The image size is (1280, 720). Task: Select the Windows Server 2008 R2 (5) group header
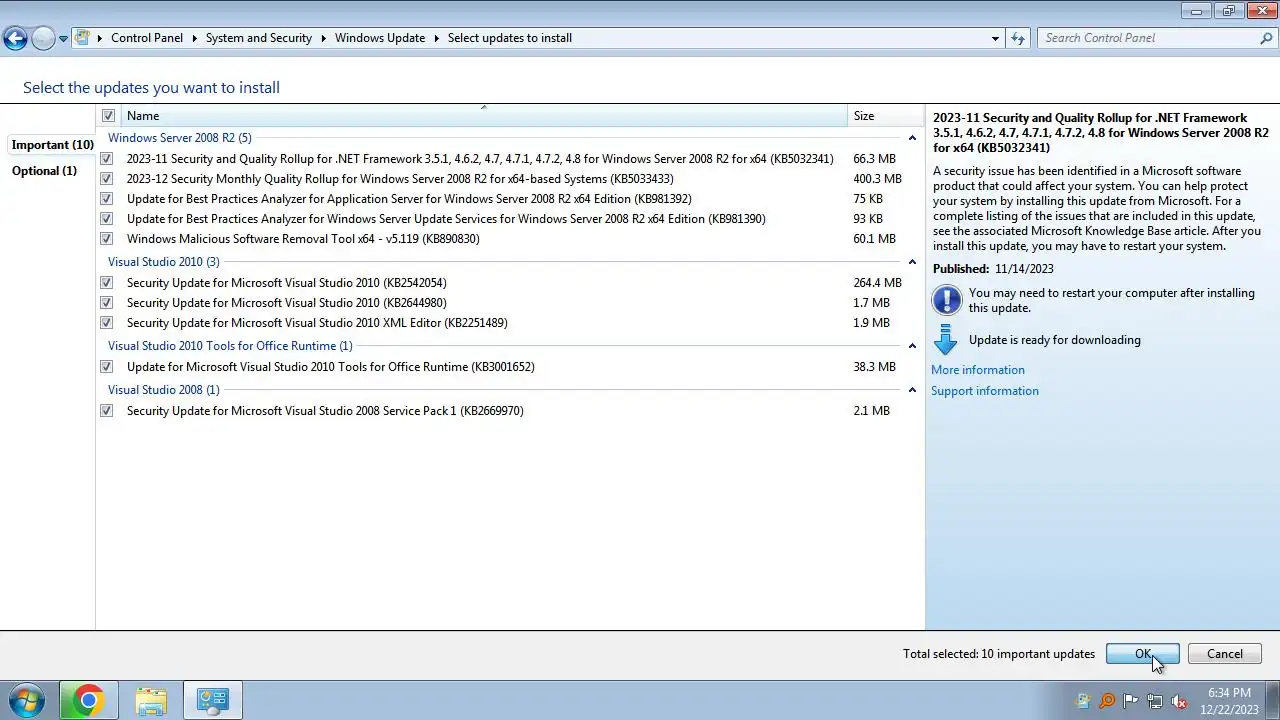pos(180,138)
